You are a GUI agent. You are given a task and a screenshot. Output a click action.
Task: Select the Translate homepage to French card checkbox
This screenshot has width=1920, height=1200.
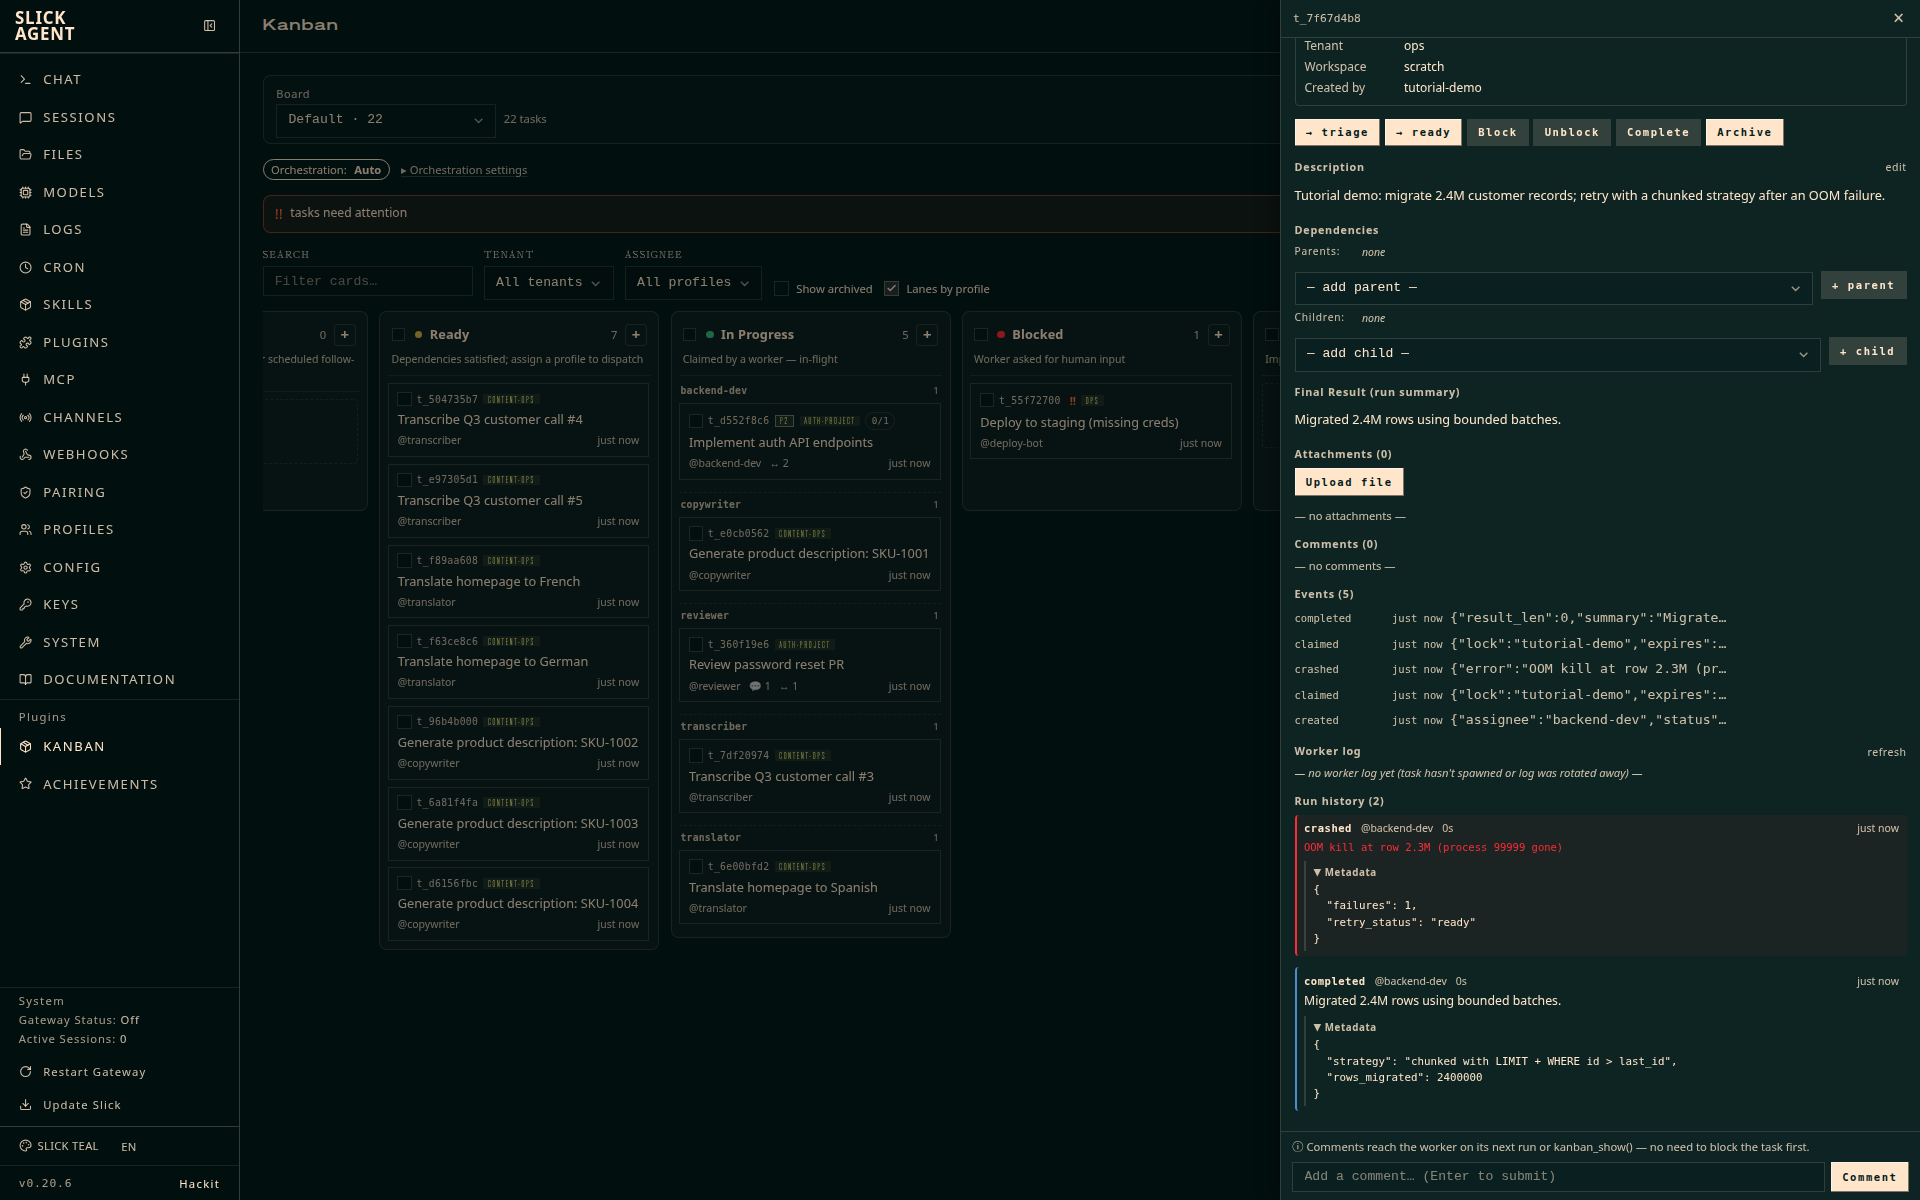tap(405, 561)
